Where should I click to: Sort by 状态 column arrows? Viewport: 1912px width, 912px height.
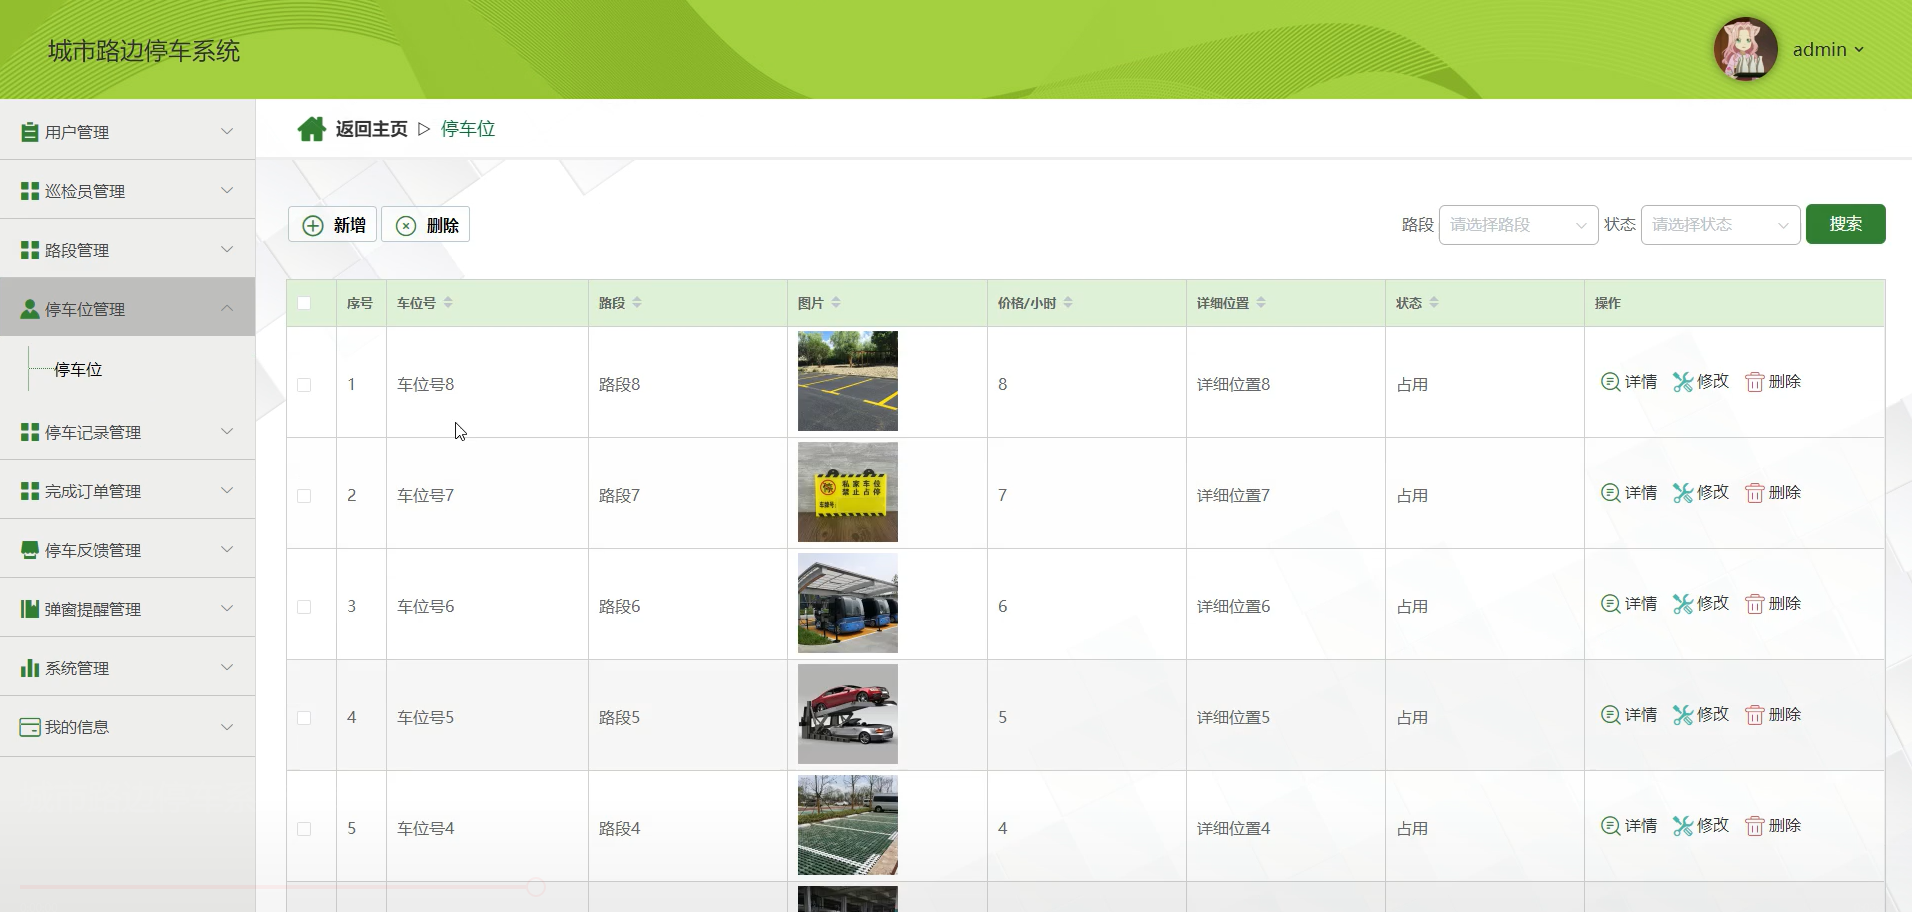[1434, 303]
